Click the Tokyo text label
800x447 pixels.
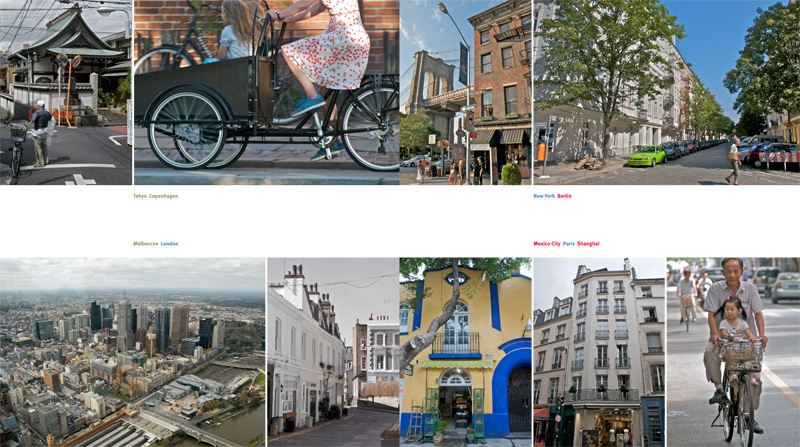[139, 196]
